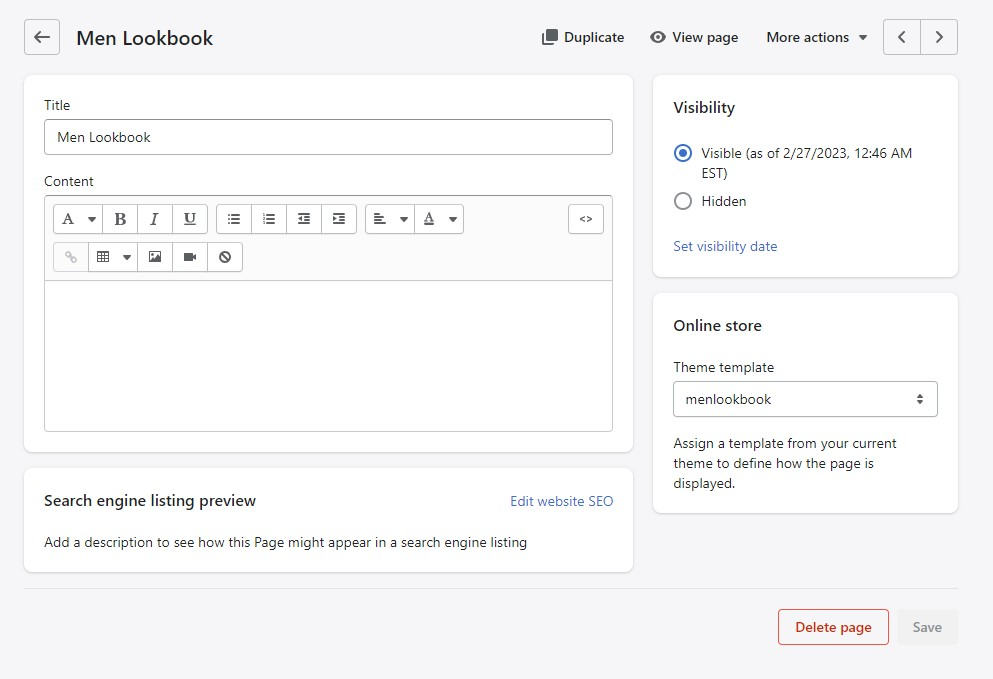Viewport: 993px width, 679px height.
Task: Open the More actions menu
Action: (816, 37)
